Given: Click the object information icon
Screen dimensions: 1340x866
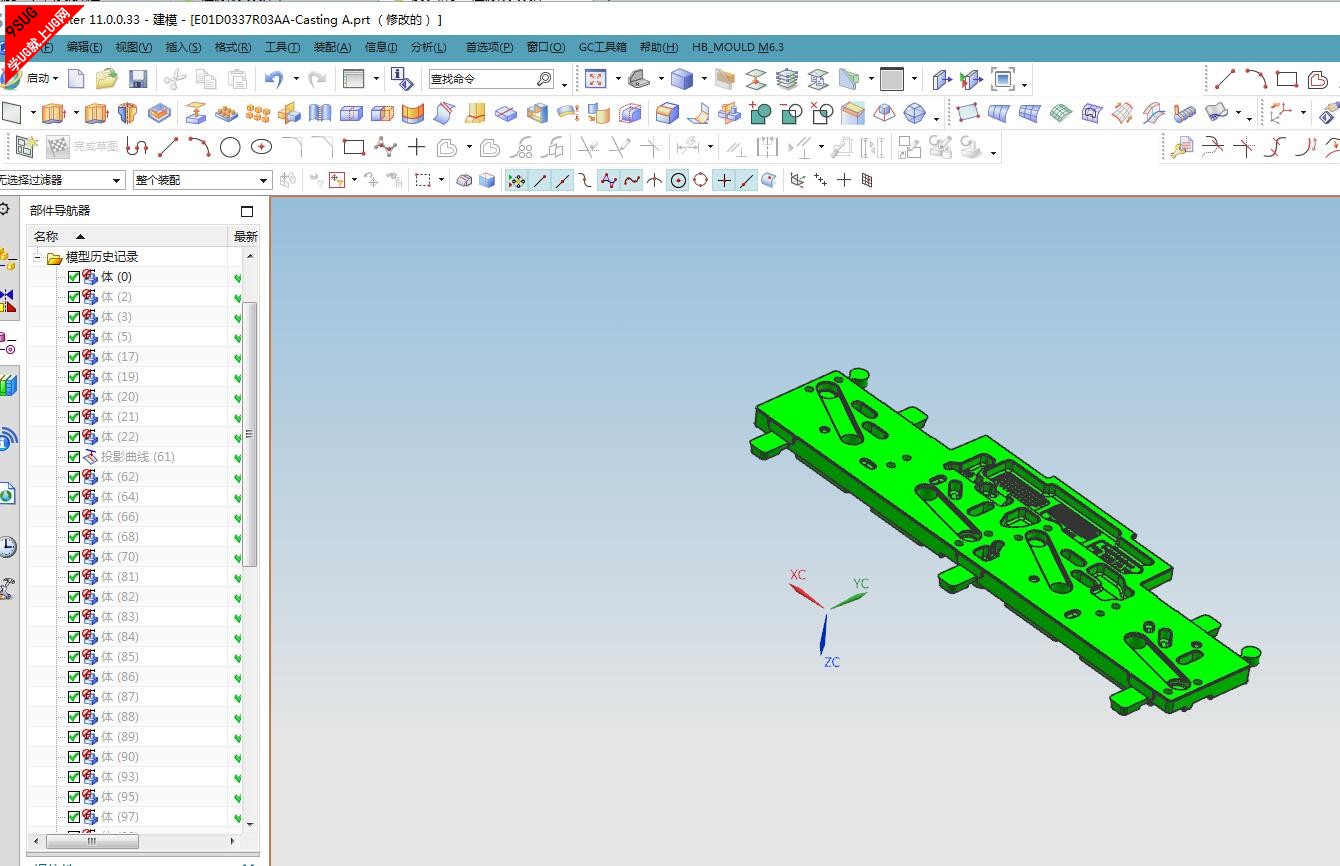Looking at the screenshot, I should click(x=402, y=79).
